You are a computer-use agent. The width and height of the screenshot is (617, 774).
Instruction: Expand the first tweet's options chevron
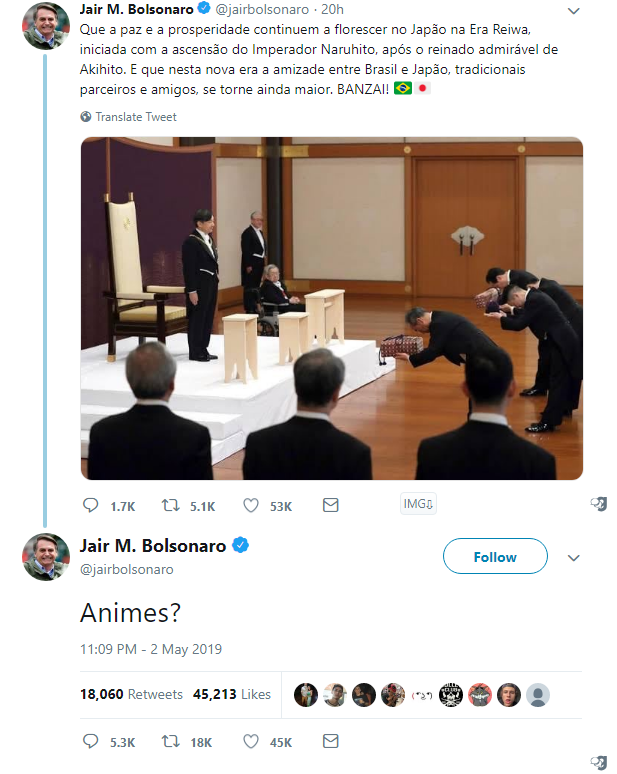[x=573, y=10]
